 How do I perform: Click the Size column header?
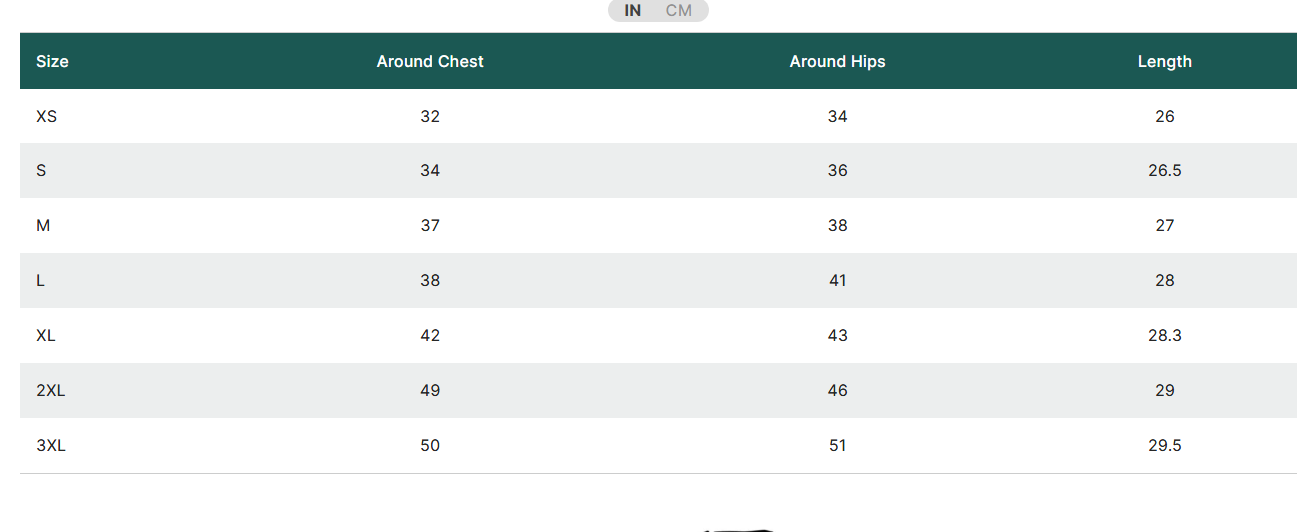coord(52,61)
